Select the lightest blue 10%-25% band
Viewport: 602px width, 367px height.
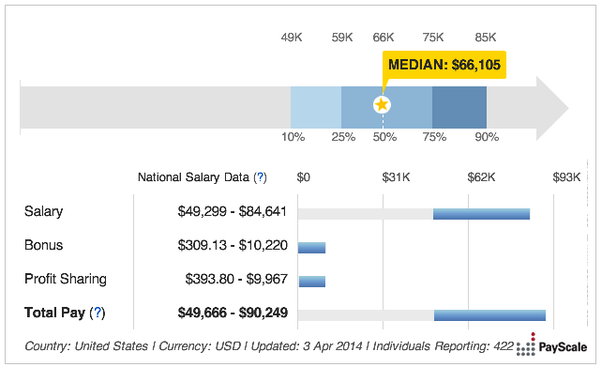(x=316, y=107)
